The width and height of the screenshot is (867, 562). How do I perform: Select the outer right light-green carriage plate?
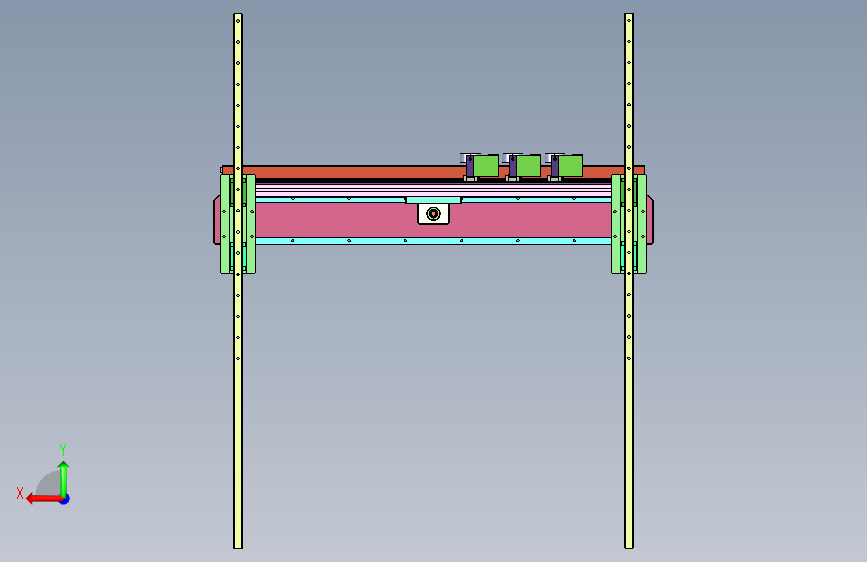click(642, 224)
